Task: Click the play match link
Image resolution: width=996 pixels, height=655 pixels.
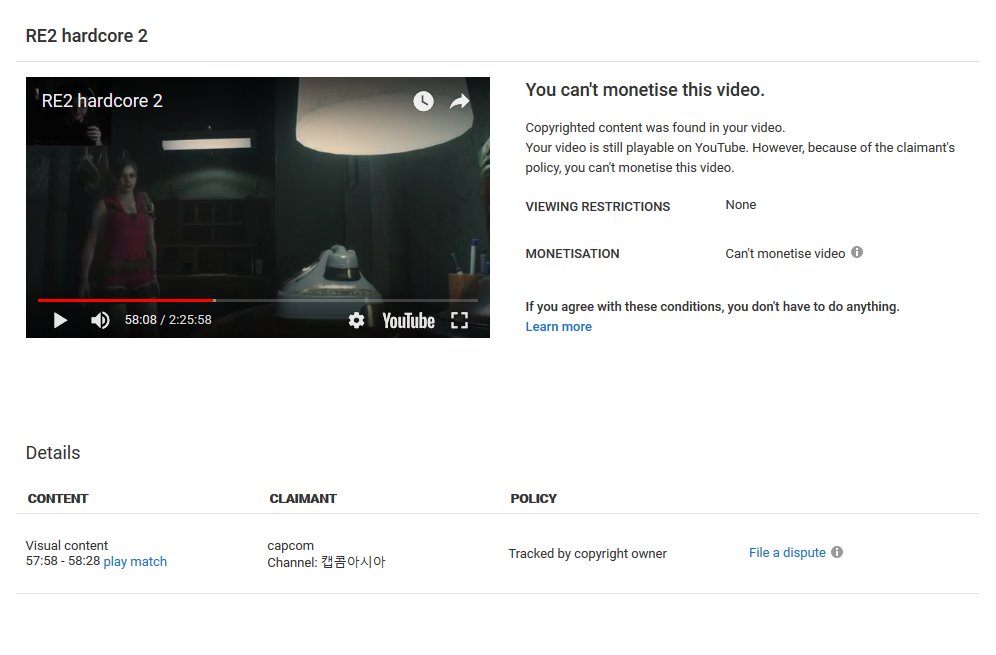Action: click(x=135, y=562)
